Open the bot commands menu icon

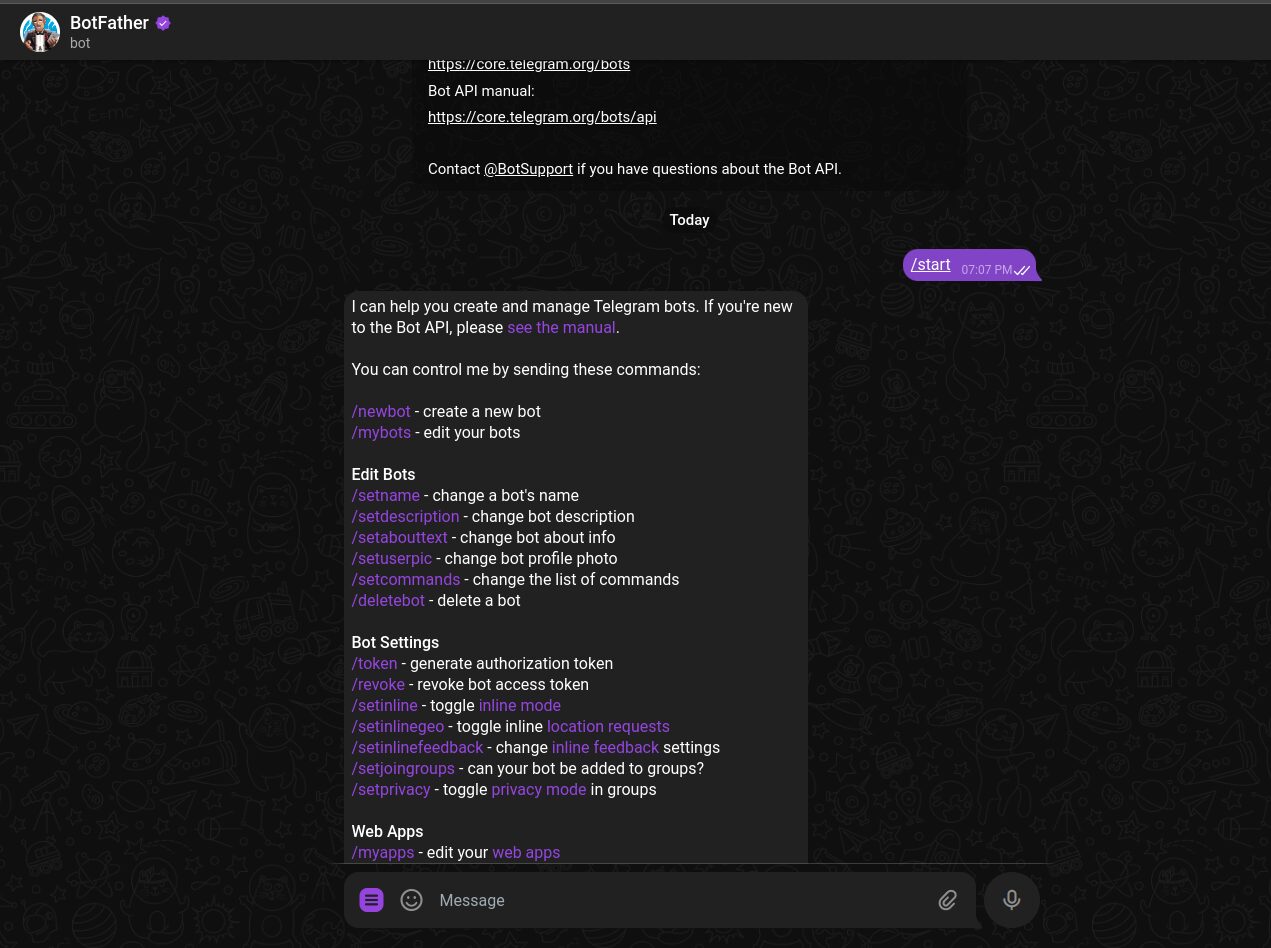371,900
